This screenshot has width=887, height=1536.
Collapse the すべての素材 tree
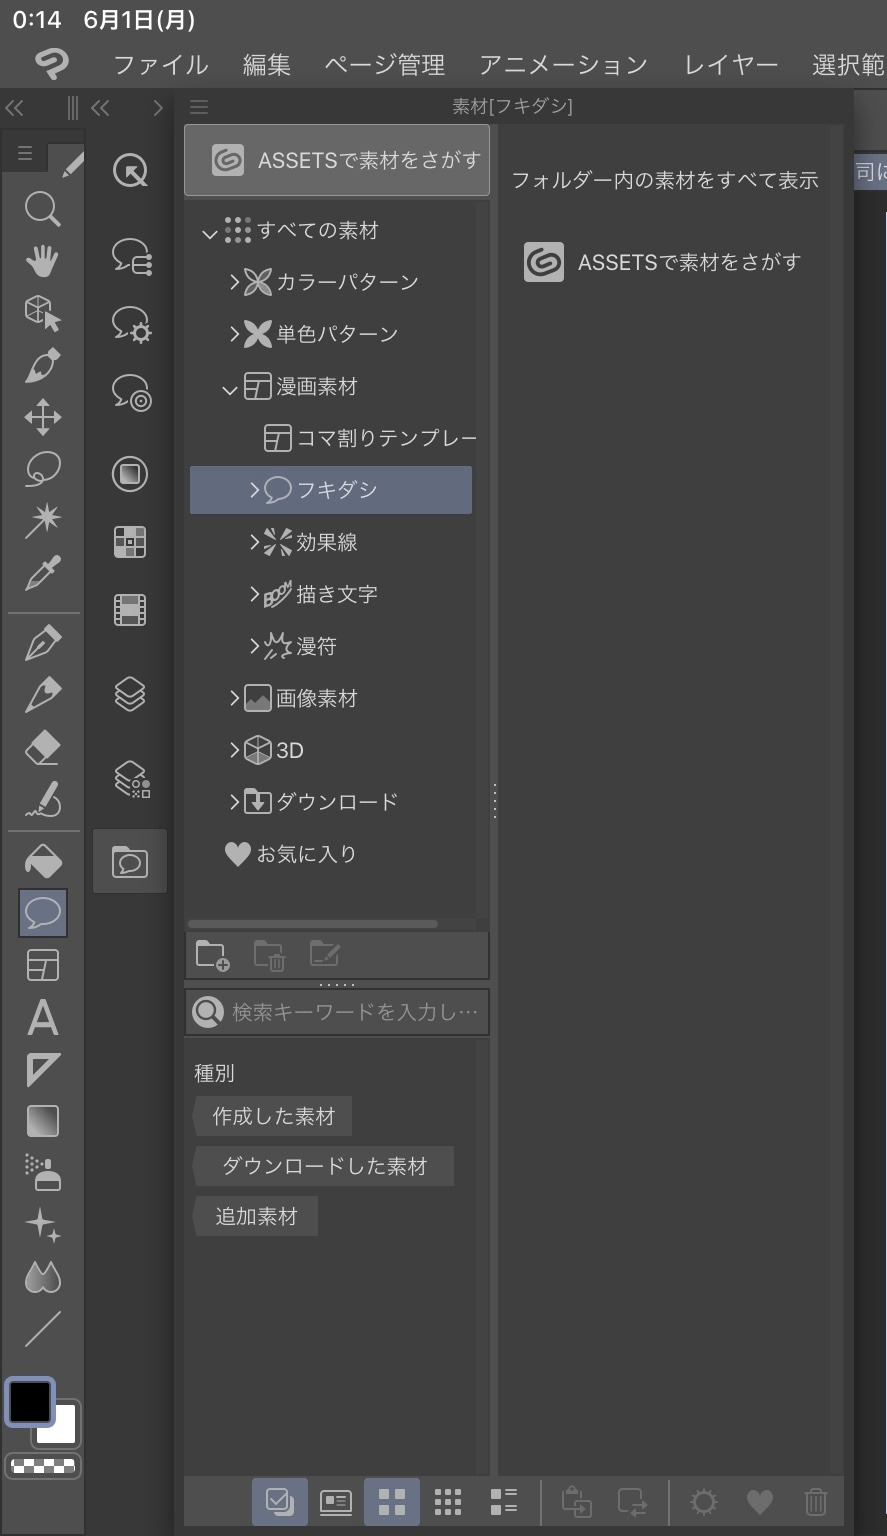209,233
